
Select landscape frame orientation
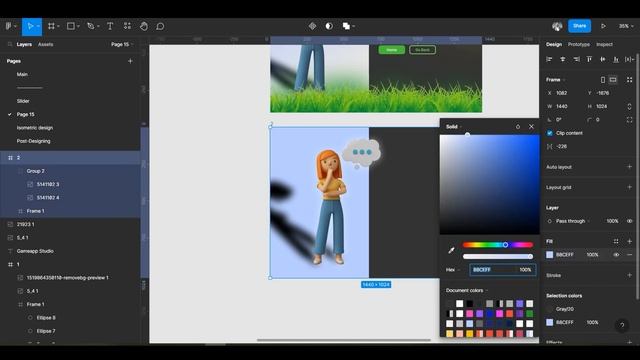613,80
